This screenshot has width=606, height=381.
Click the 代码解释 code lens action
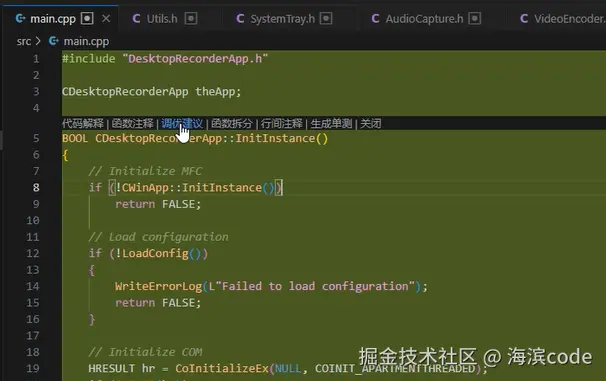(83, 124)
